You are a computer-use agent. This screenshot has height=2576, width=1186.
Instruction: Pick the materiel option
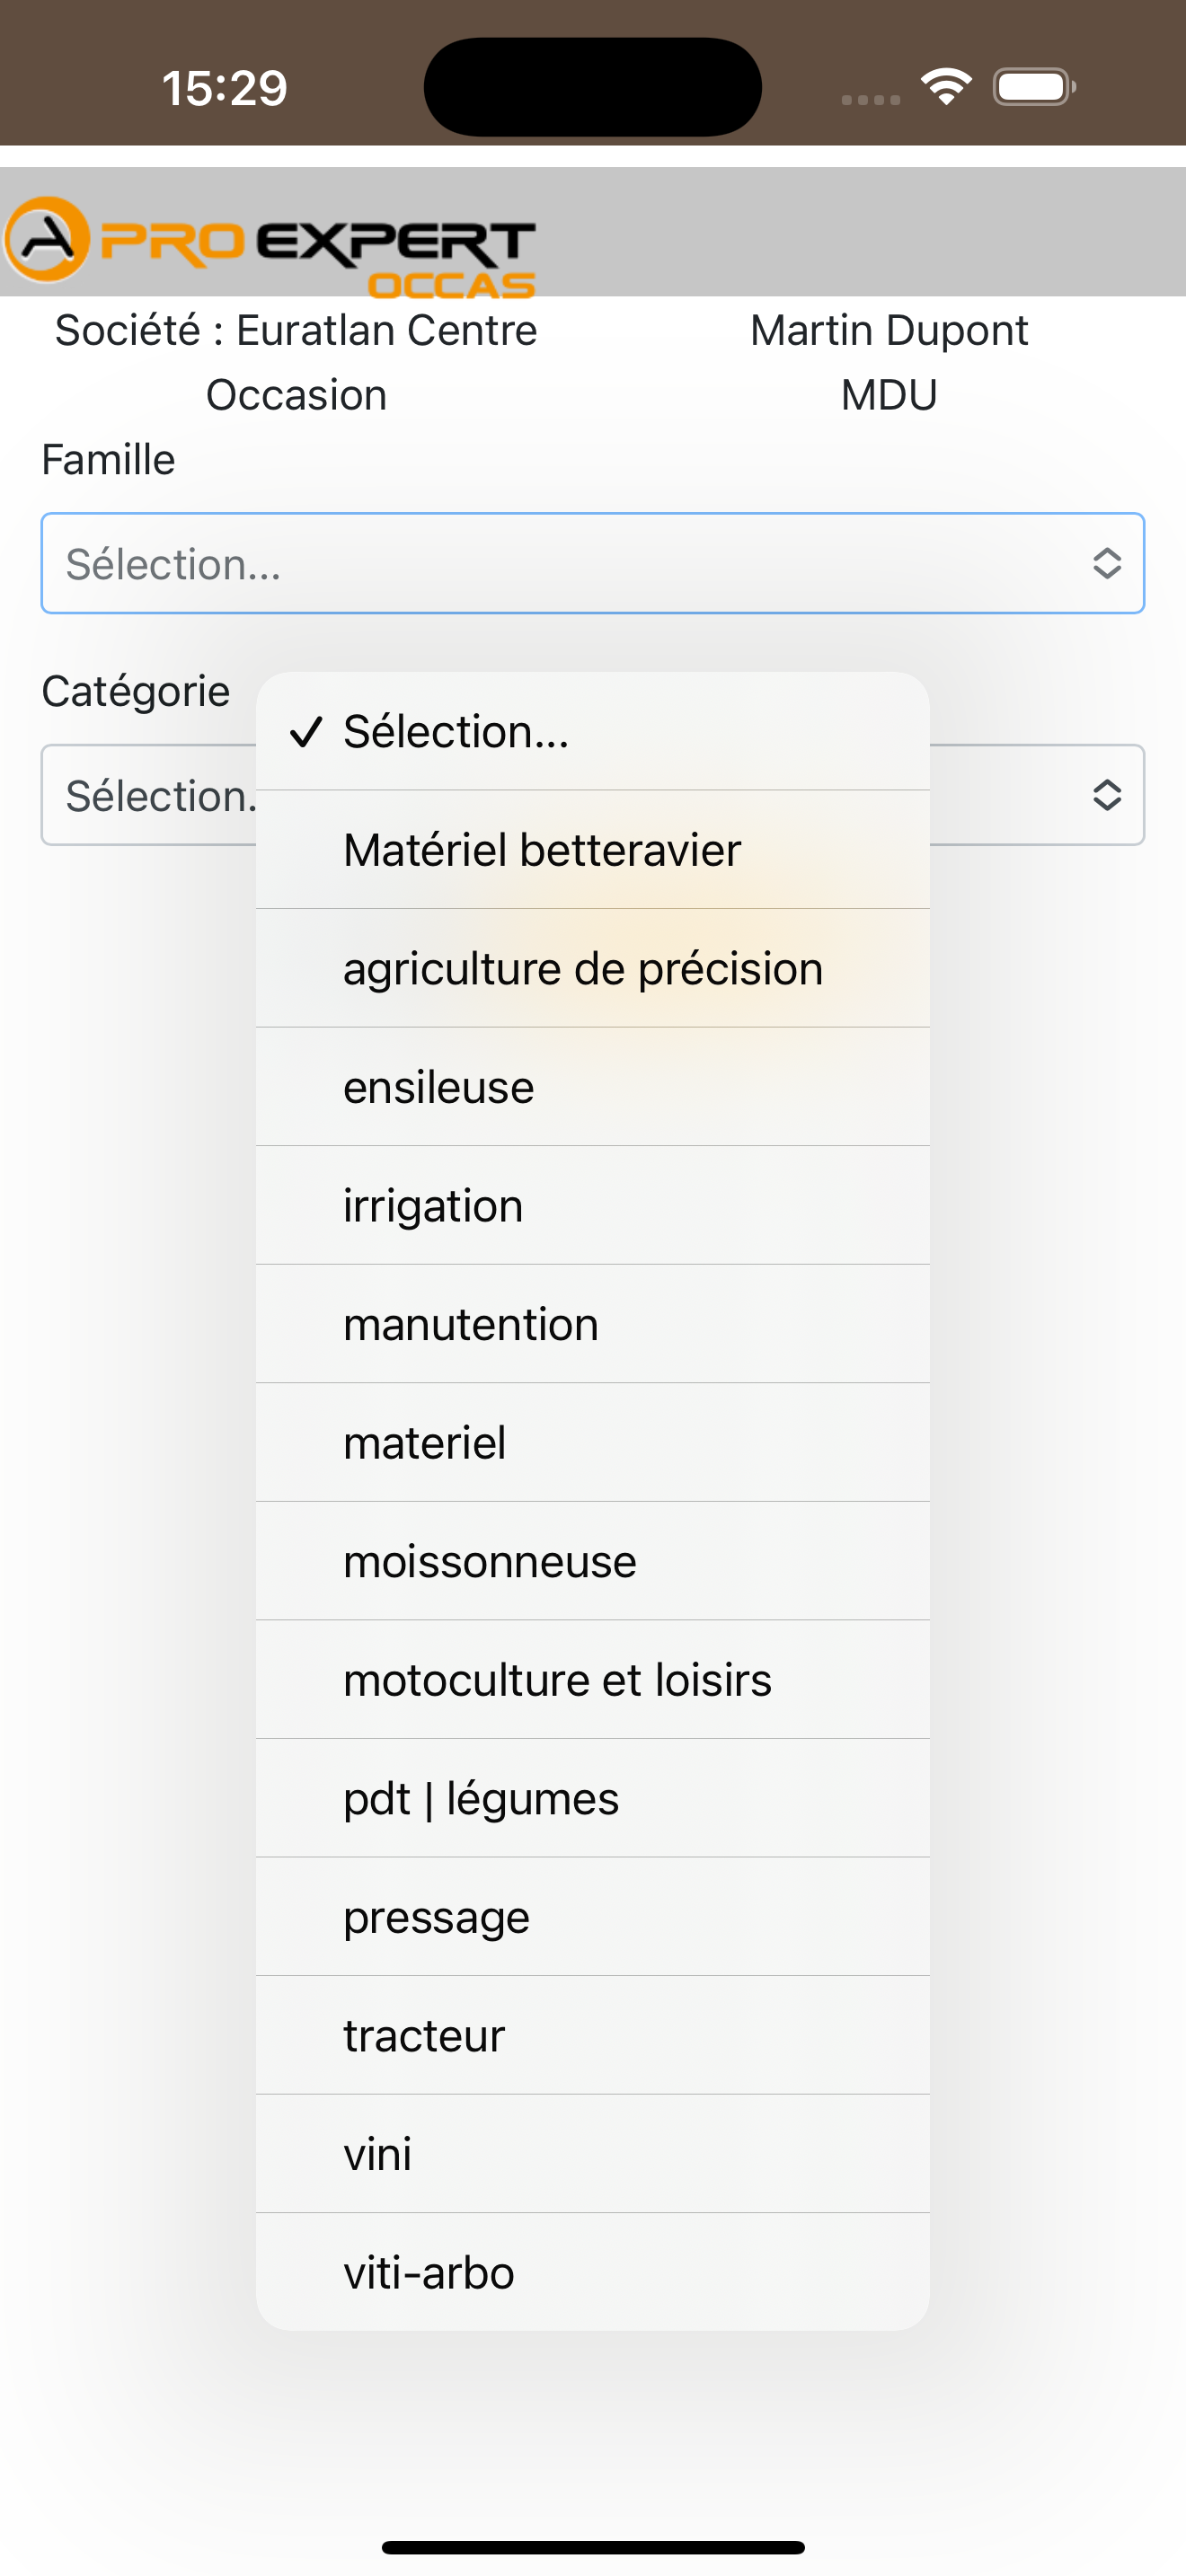(x=593, y=1442)
